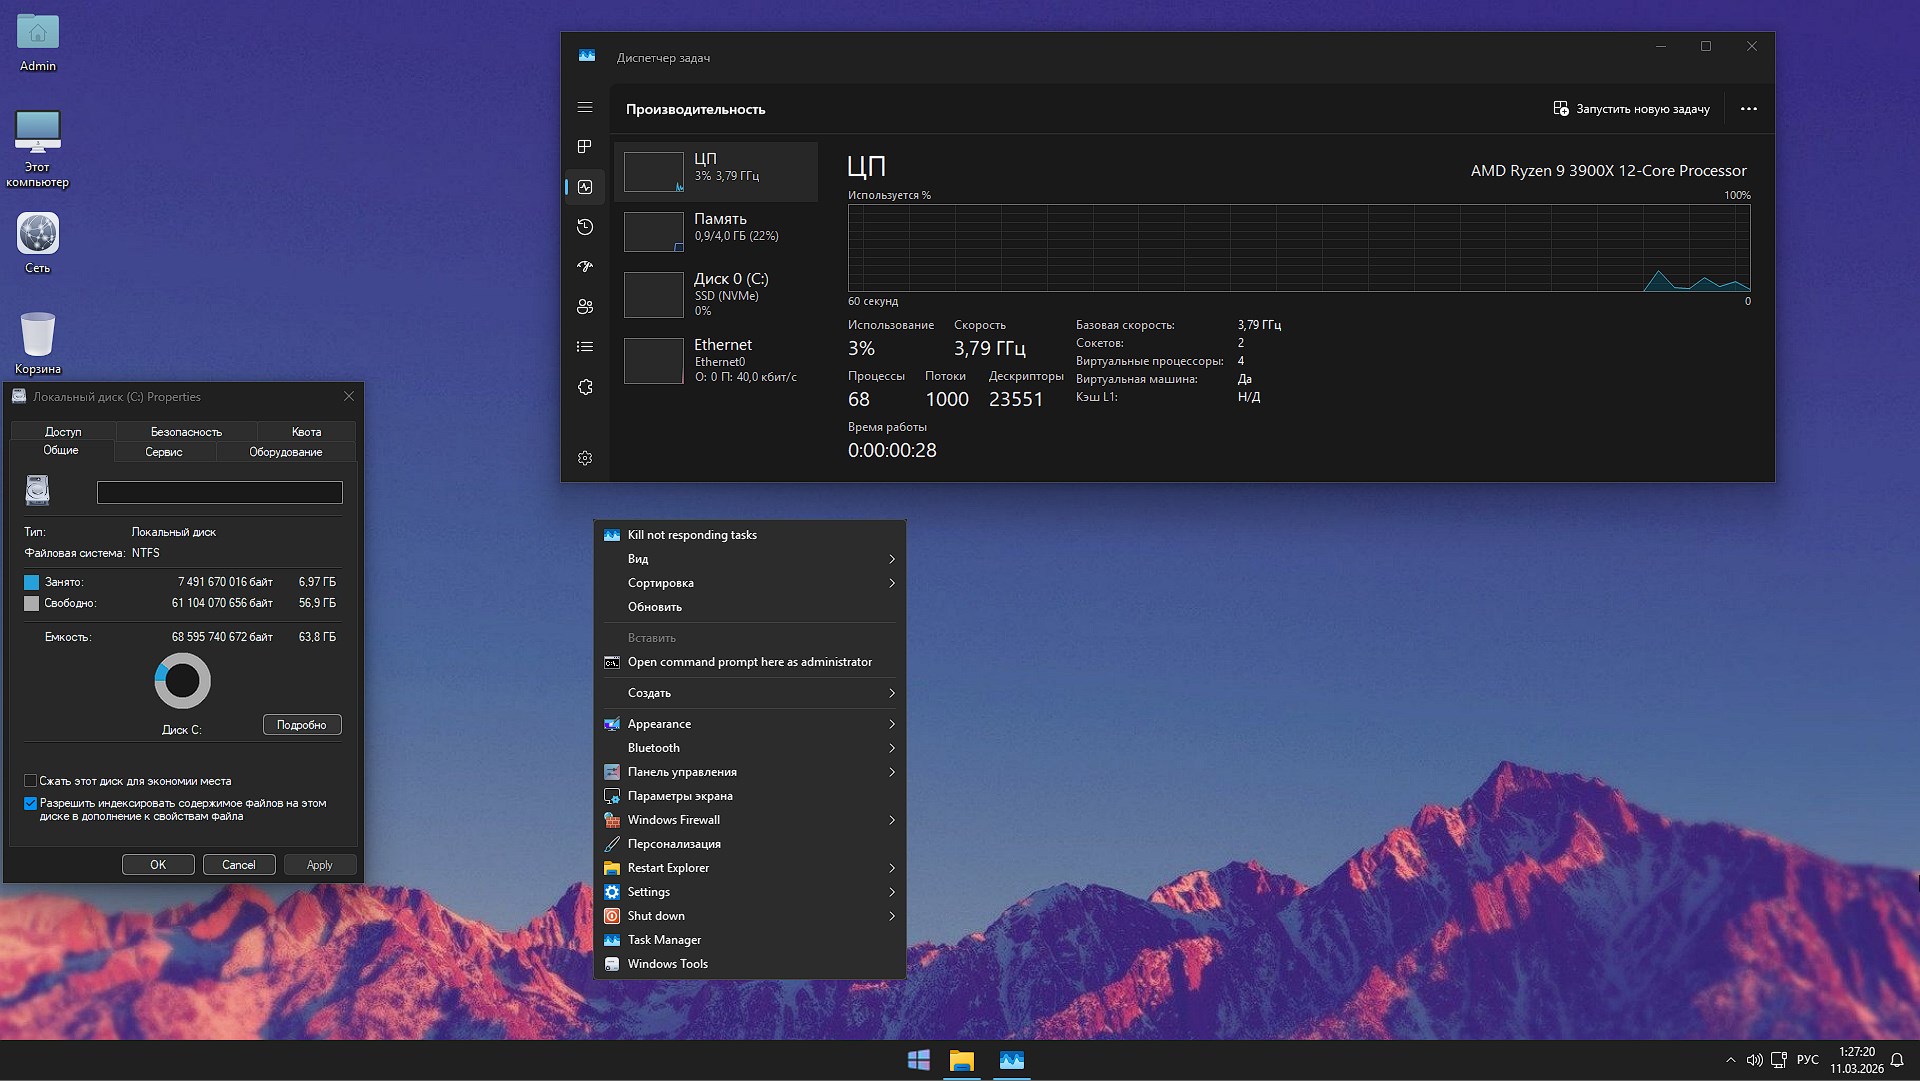Open File Explorer from the taskbar
Image resolution: width=1920 pixels, height=1081 pixels.
(962, 1060)
